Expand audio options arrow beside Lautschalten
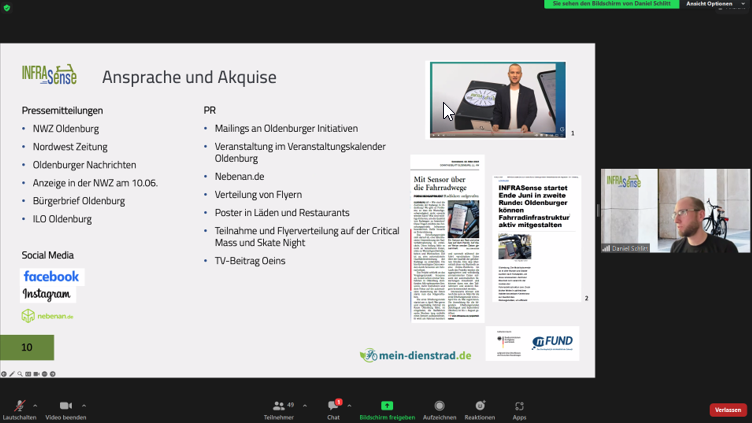Viewport: 752px width, 423px height. click(35, 405)
